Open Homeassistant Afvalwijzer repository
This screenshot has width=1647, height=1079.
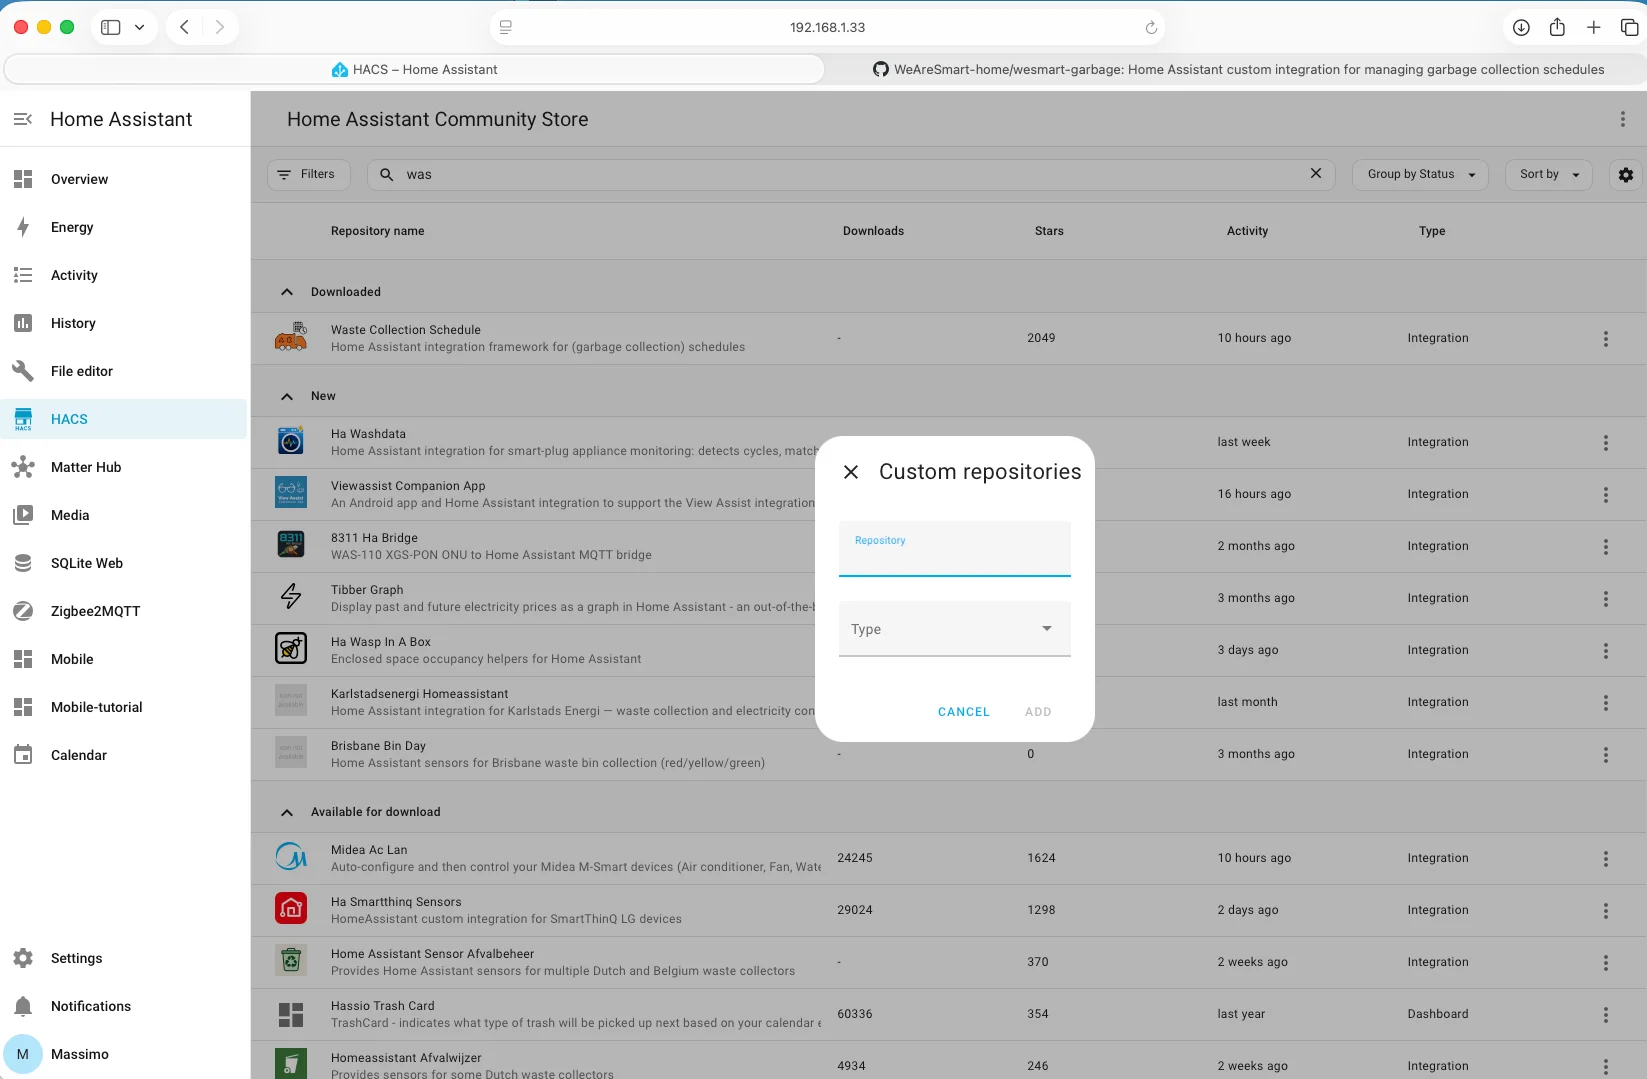tap(948, 1062)
